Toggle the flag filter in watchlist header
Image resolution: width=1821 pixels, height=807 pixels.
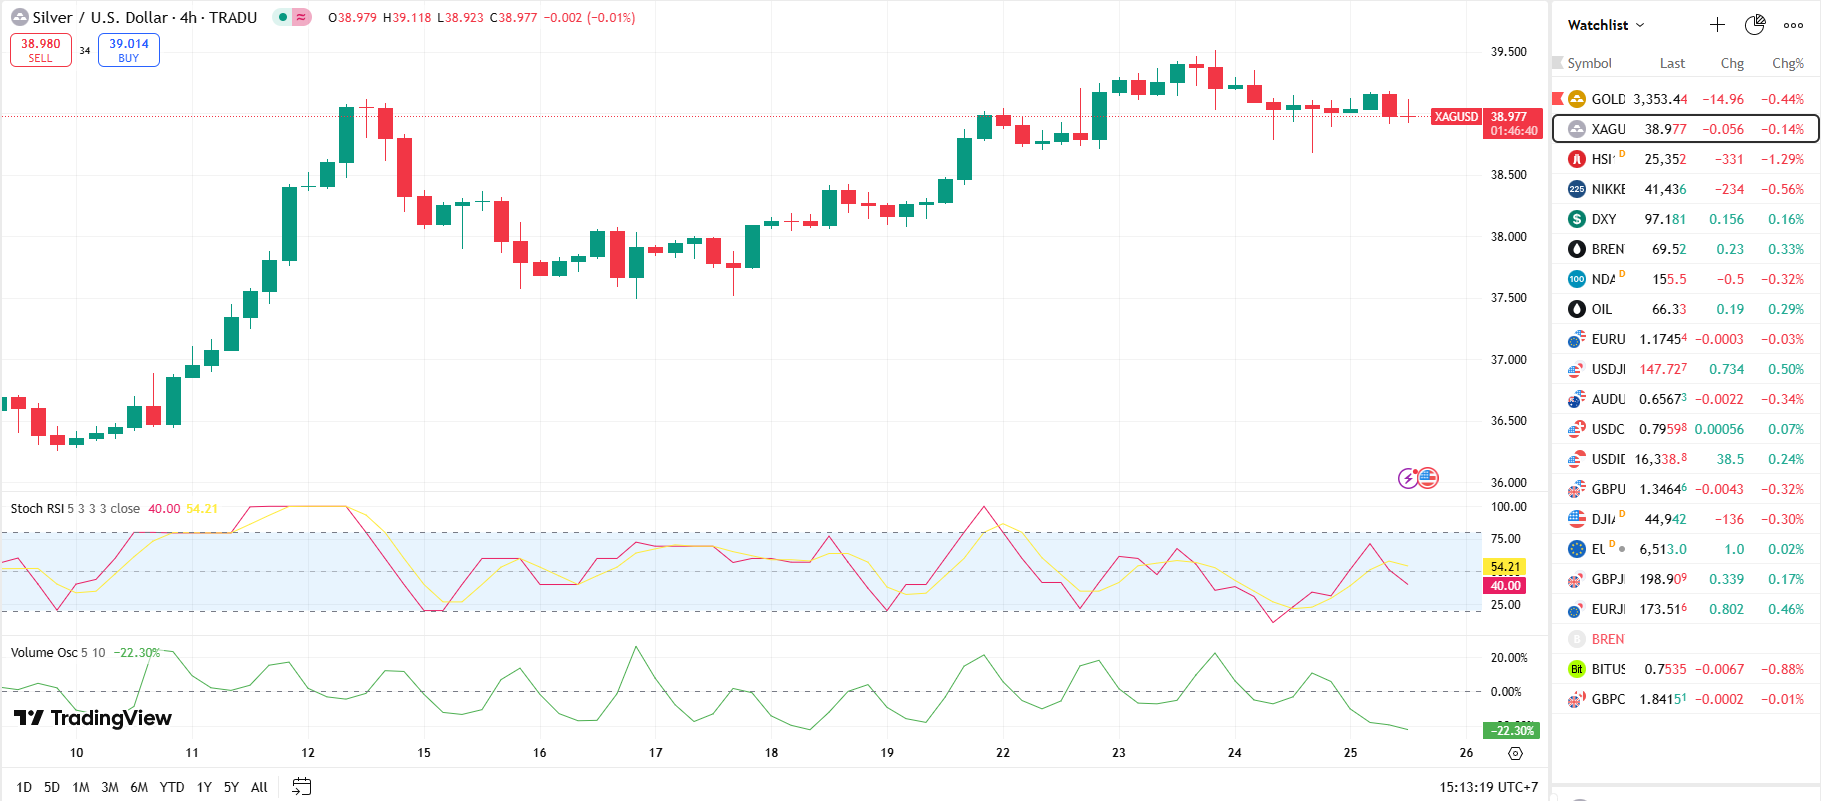[1557, 63]
